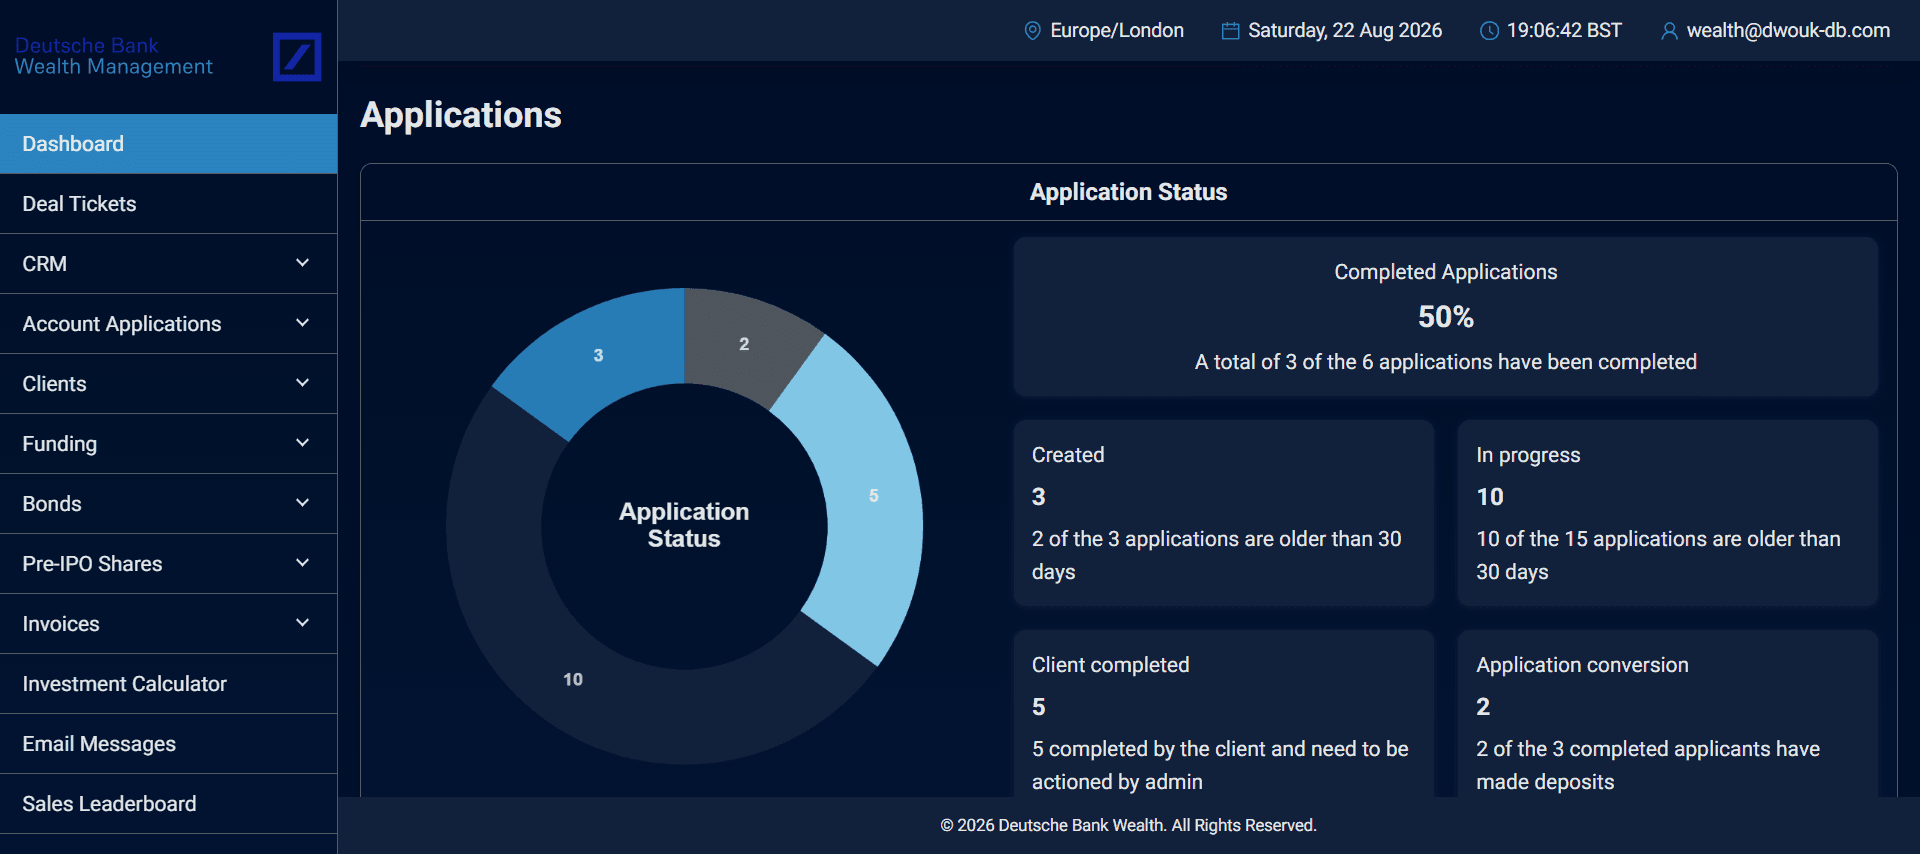1920x854 pixels.
Task: Click the Application conversion count of 2
Action: point(1483,707)
